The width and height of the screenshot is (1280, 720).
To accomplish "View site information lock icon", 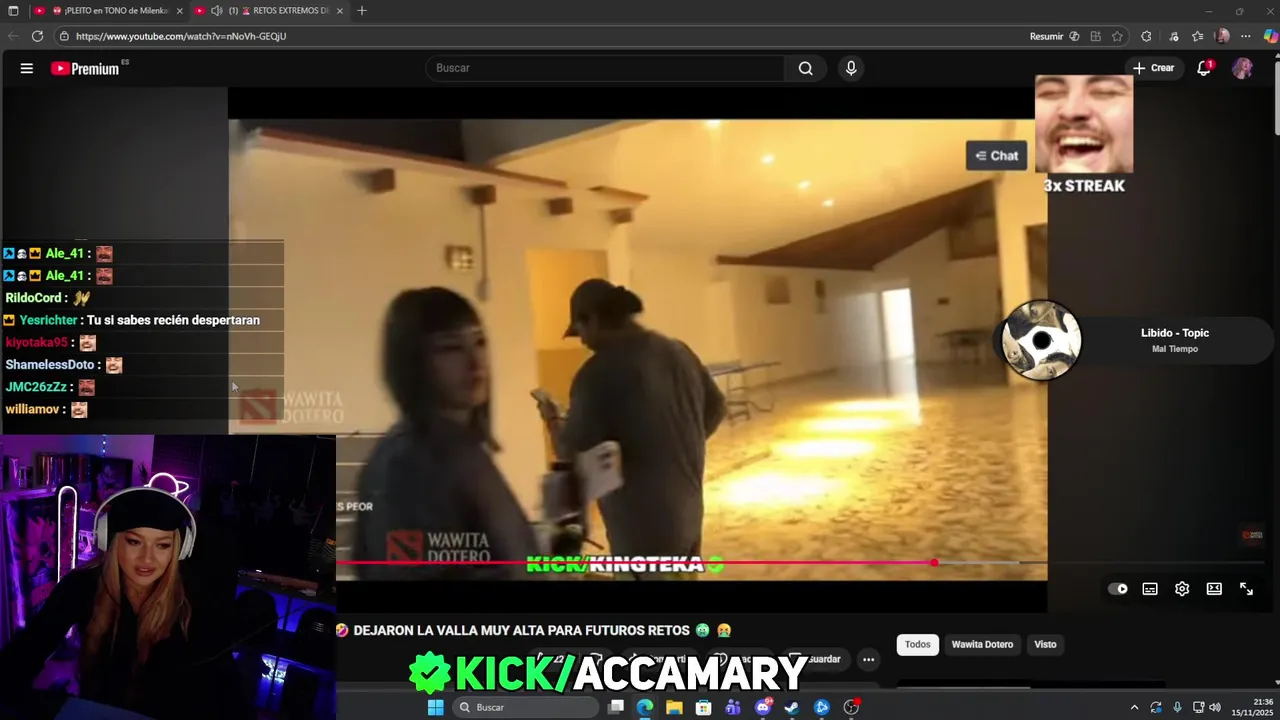I will click(64, 36).
